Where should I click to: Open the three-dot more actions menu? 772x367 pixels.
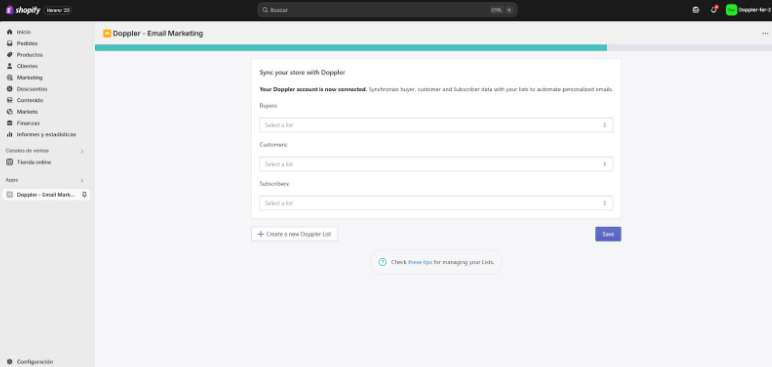pyautogui.click(x=765, y=33)
